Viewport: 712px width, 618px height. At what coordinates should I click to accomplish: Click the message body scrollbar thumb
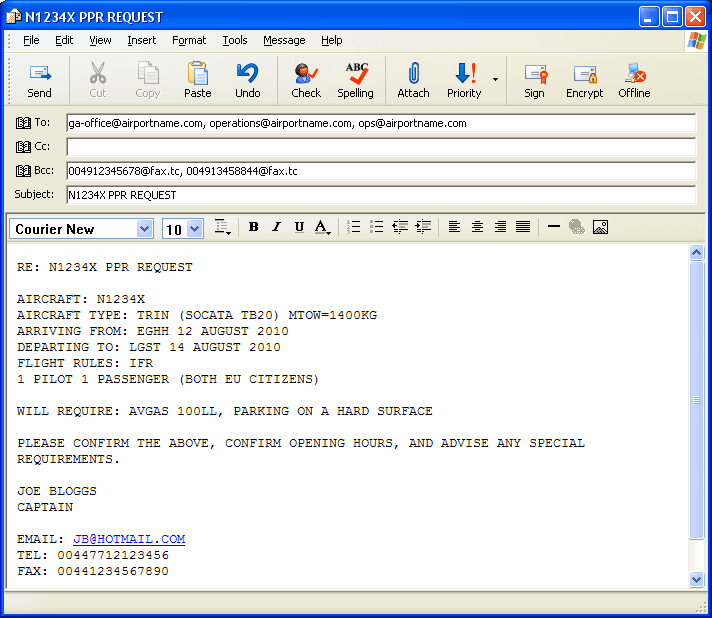pyautogui.click(x=697, y=400)
